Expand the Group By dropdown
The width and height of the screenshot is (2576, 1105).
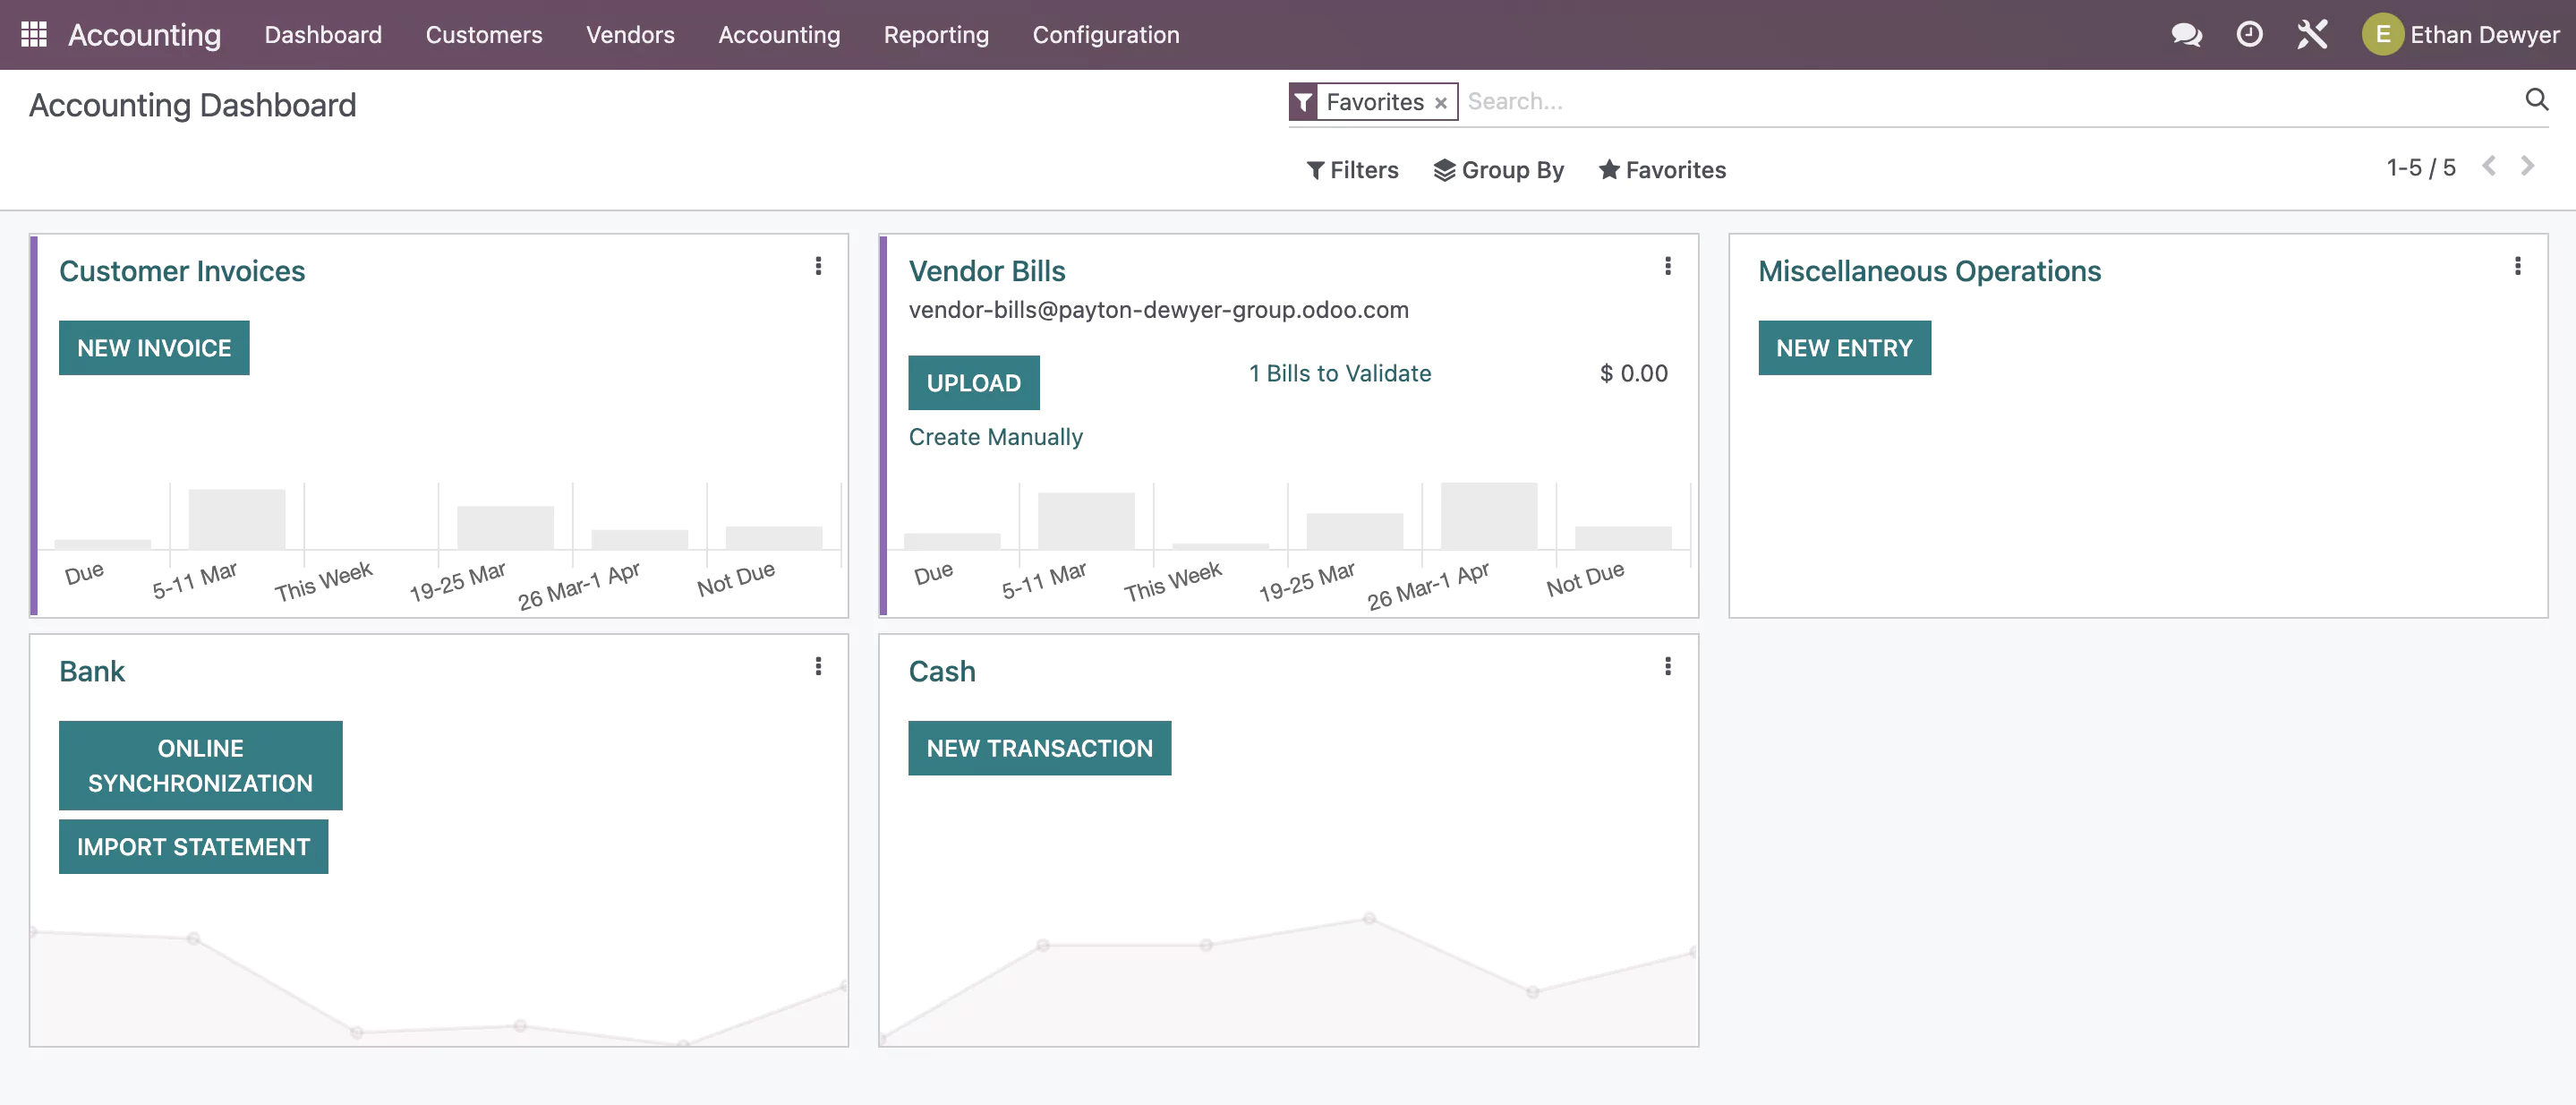click(x=1498, y=170)
